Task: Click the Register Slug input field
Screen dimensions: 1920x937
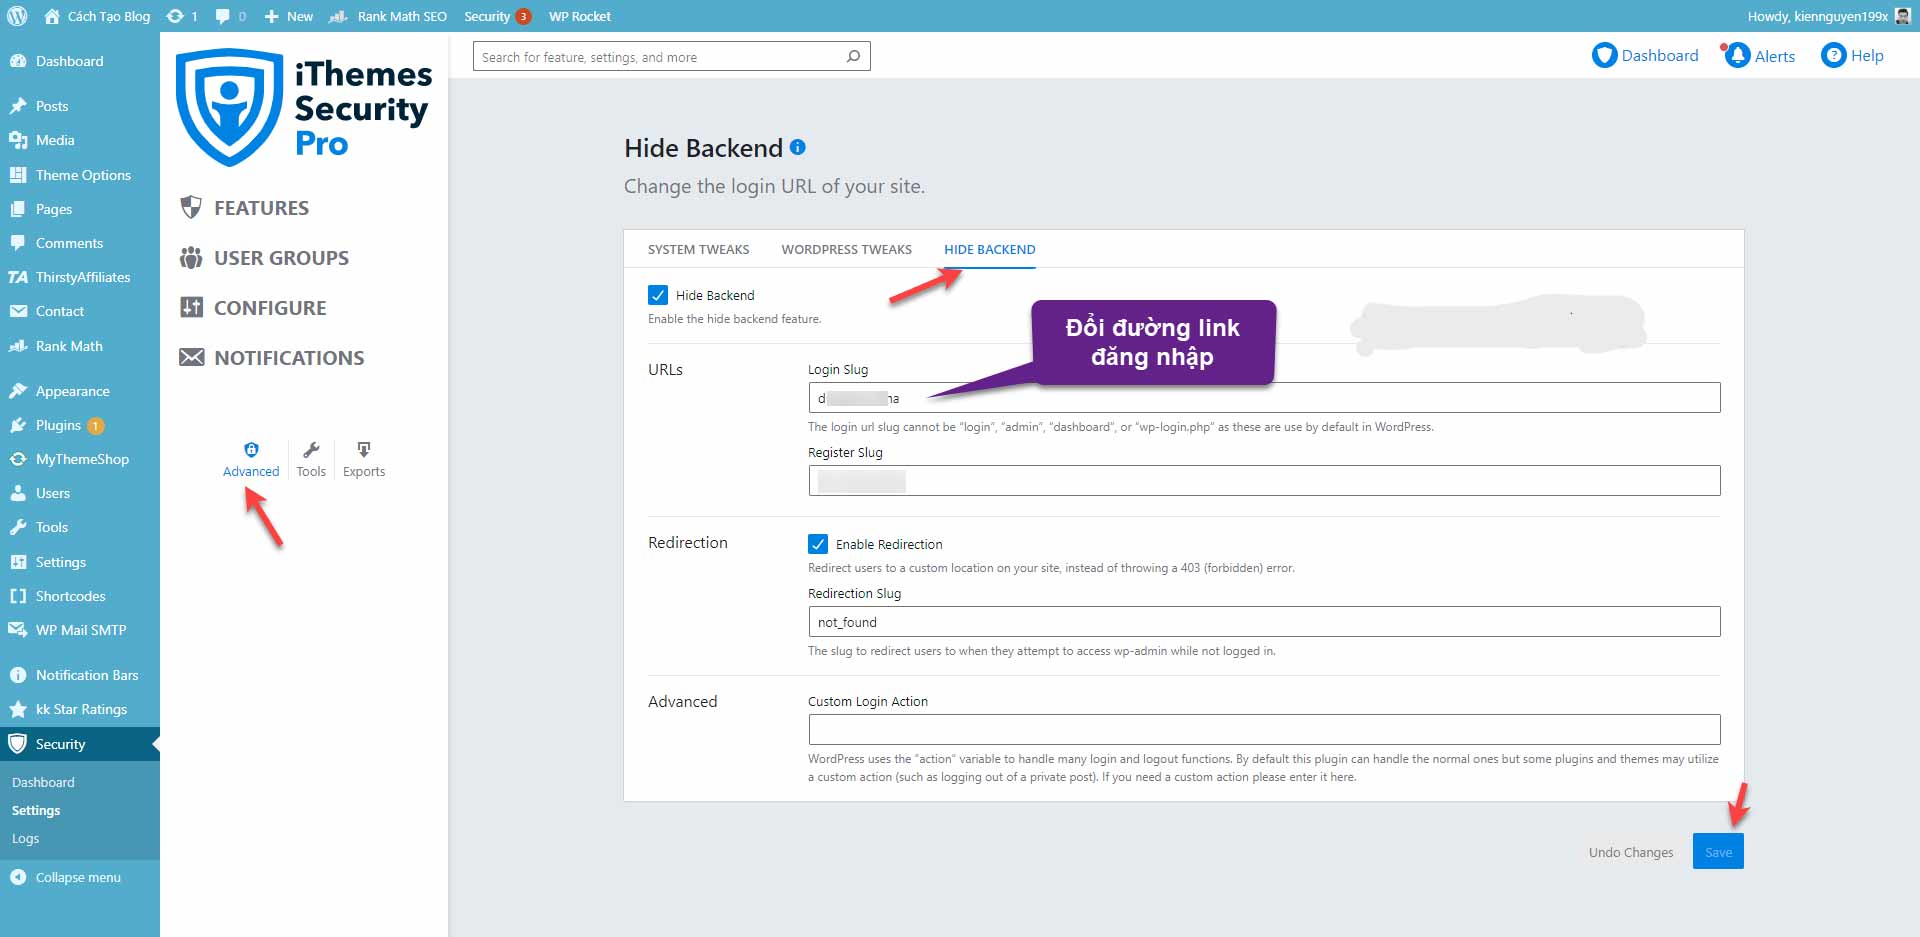Action: tap(1264, 481)
